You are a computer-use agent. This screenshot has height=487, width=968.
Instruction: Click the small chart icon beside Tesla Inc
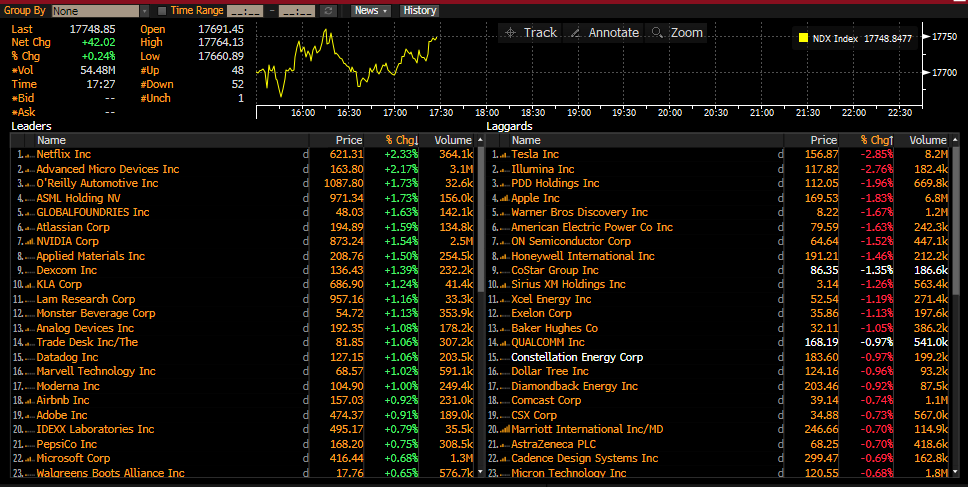(x=503, y=155)
